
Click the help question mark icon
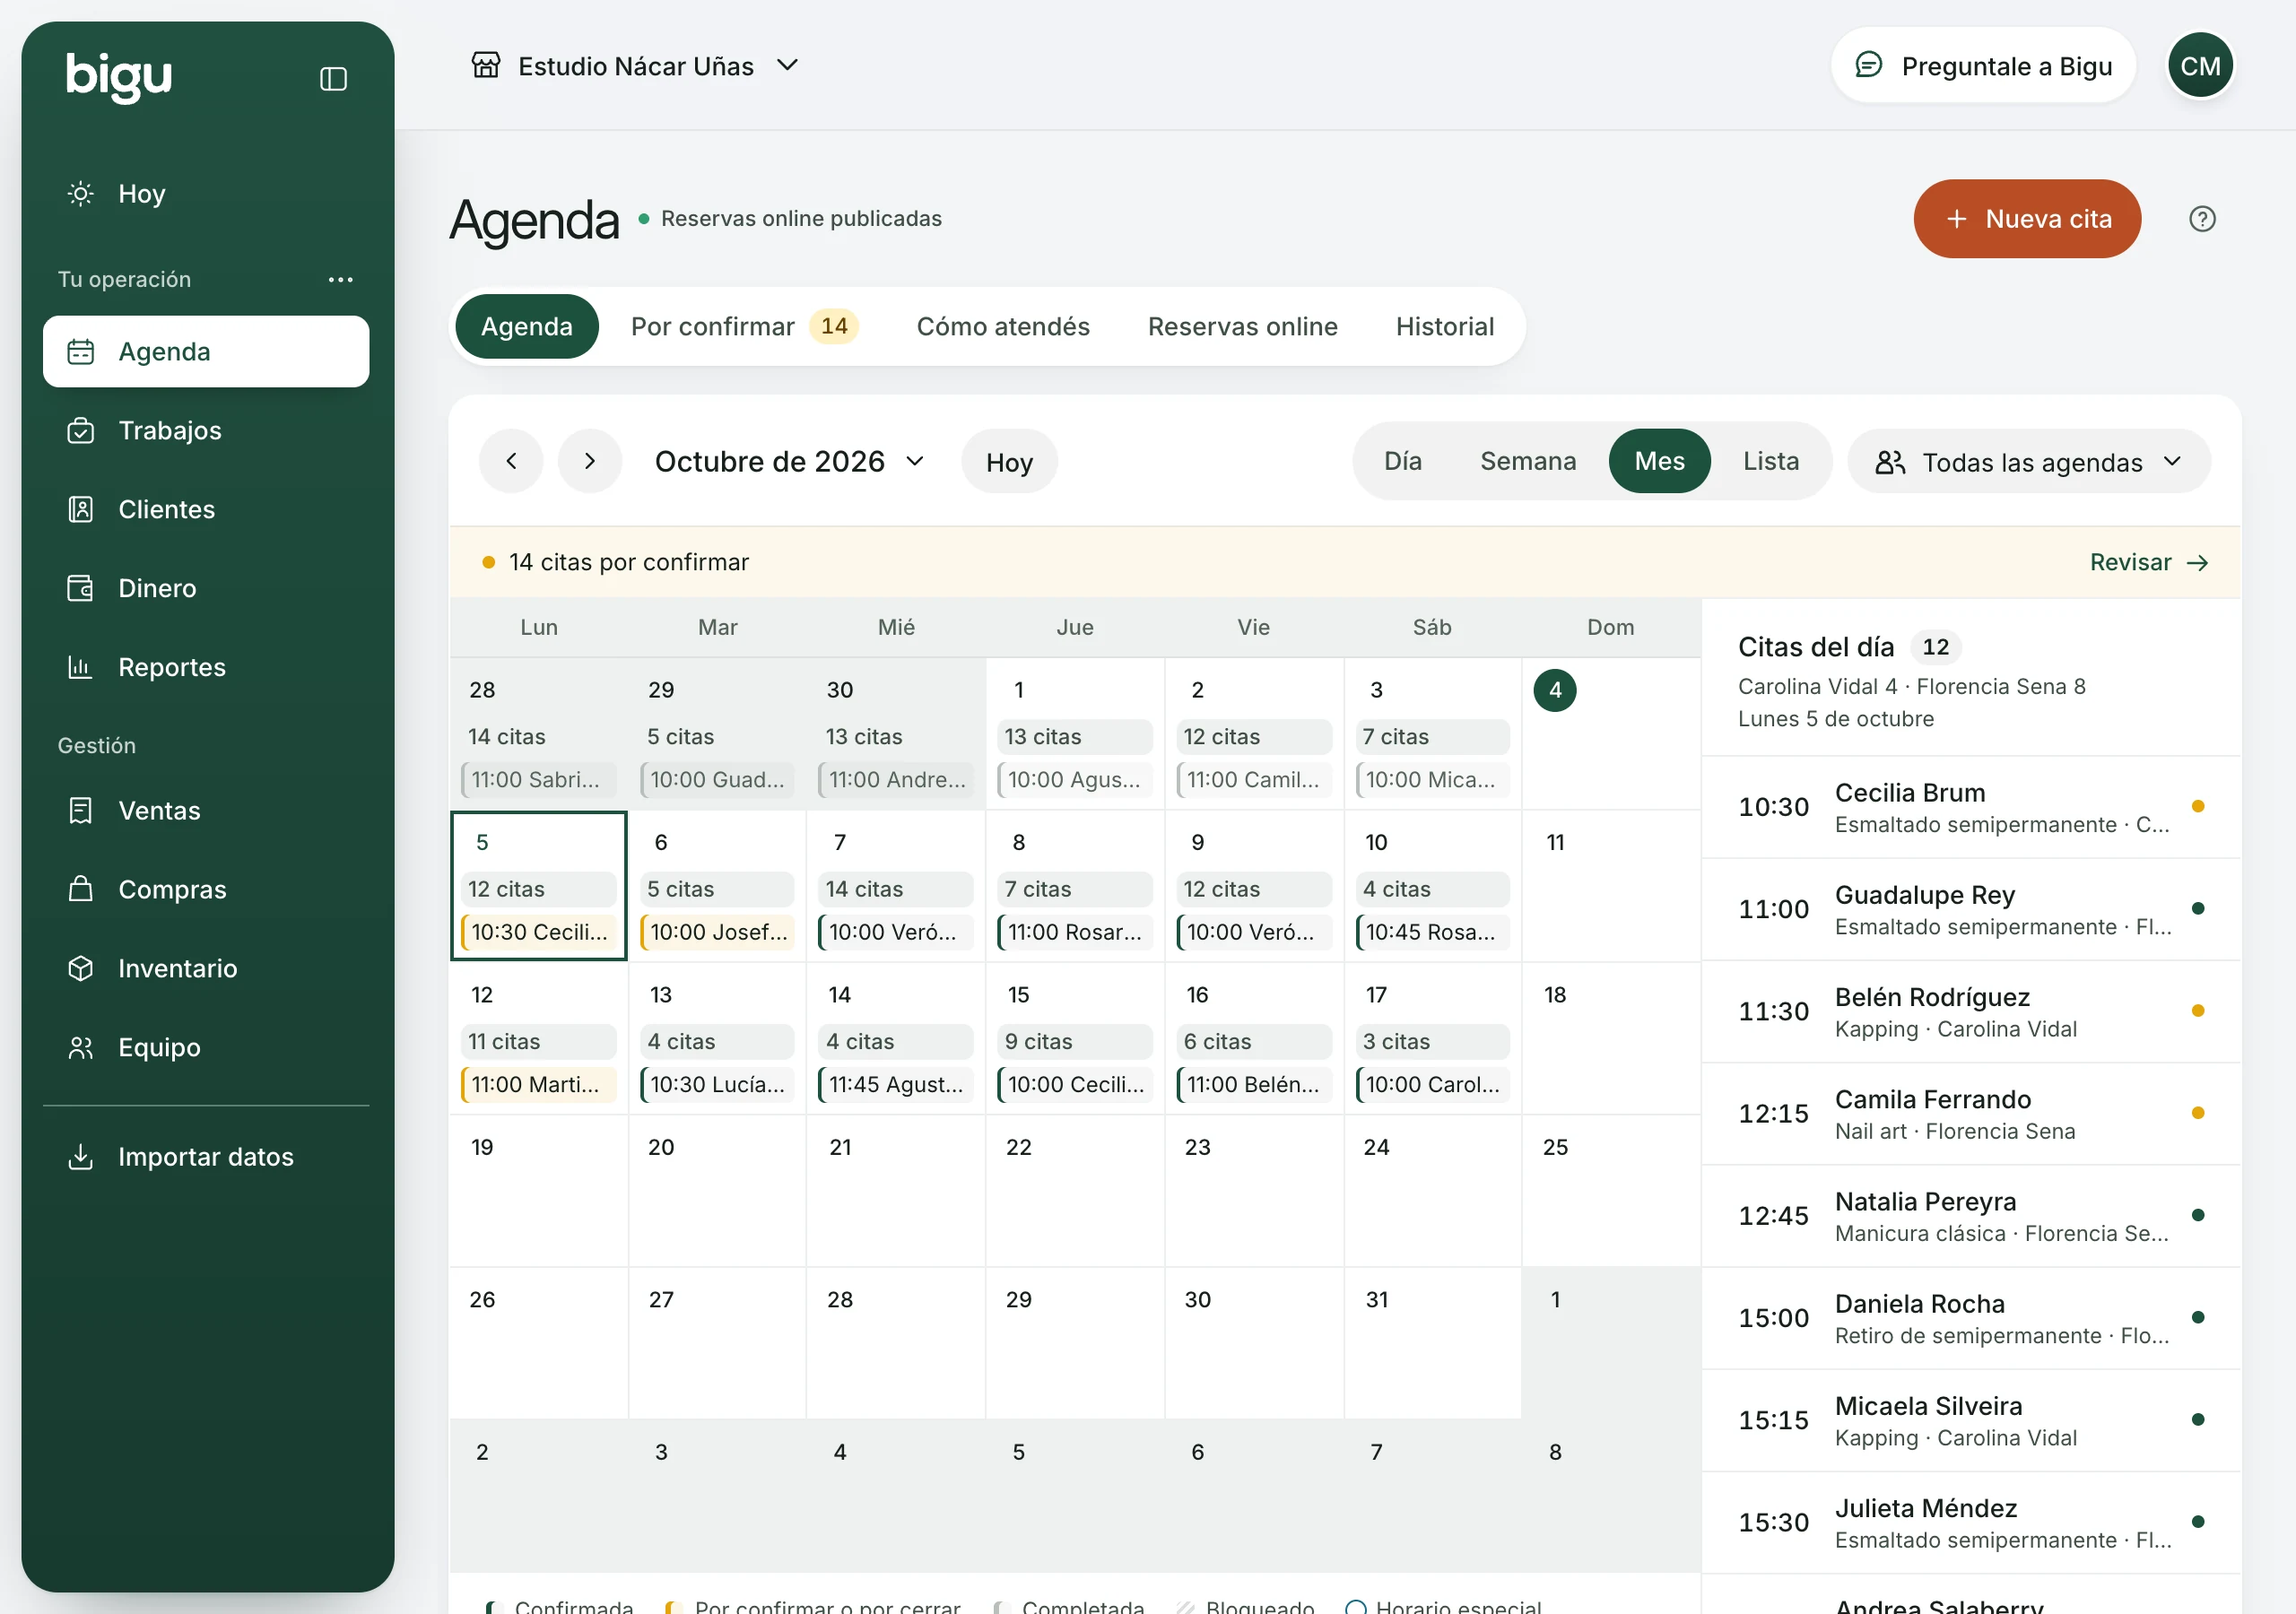click(2202, 218)
